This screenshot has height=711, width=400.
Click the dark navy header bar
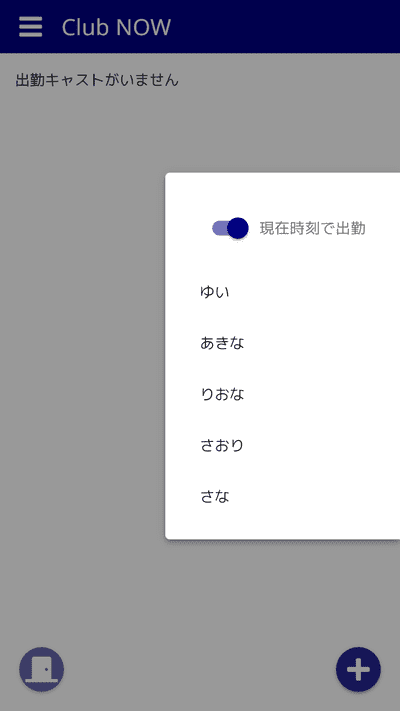tap(281, 27)
